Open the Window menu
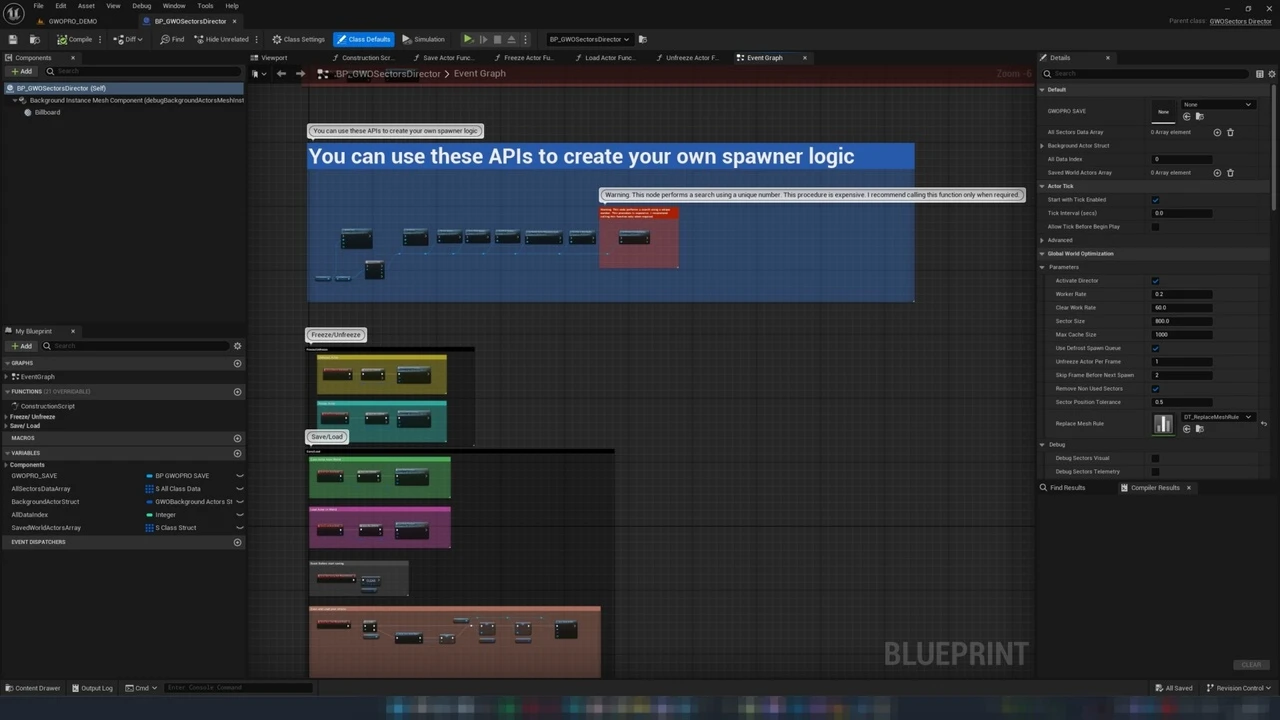1280x720 pixels. [x=173, y=6]
